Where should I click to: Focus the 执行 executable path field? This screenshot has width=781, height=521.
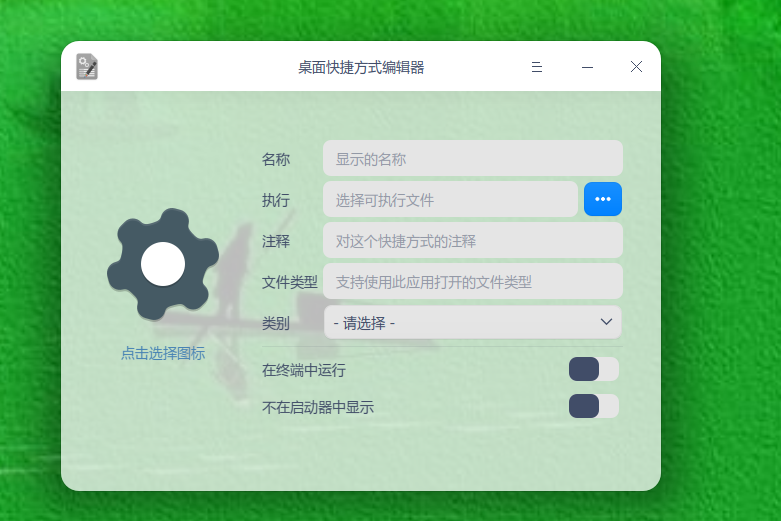click(x=450, y=199)
